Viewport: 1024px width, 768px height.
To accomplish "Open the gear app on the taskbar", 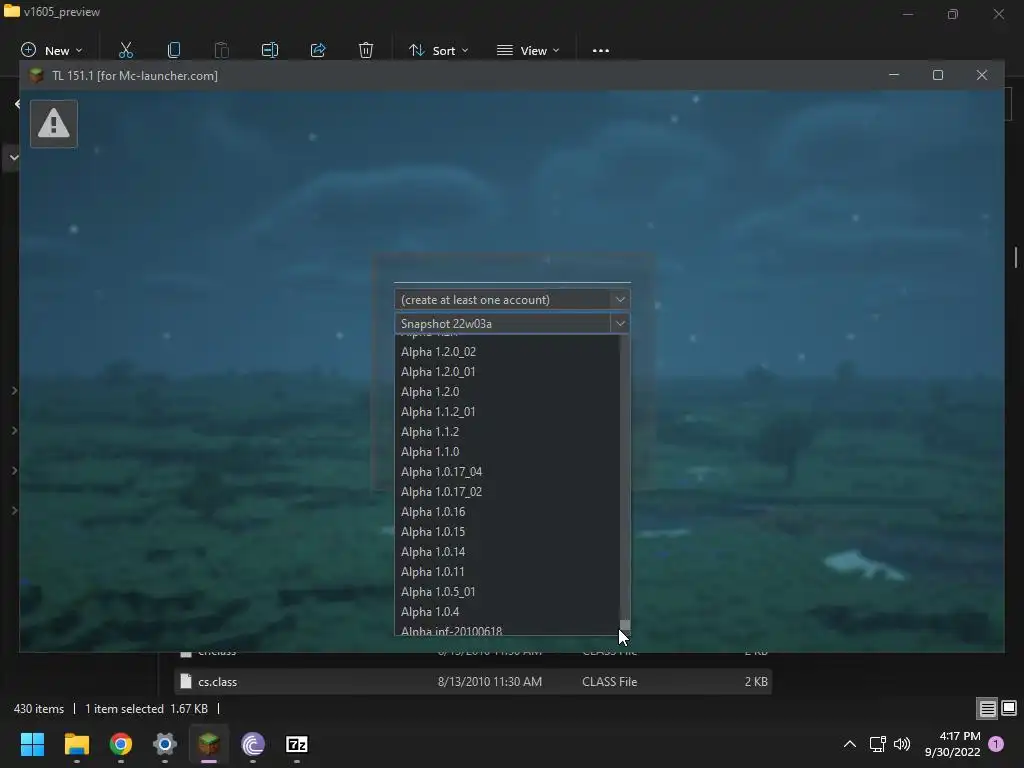I will point(165,744).
